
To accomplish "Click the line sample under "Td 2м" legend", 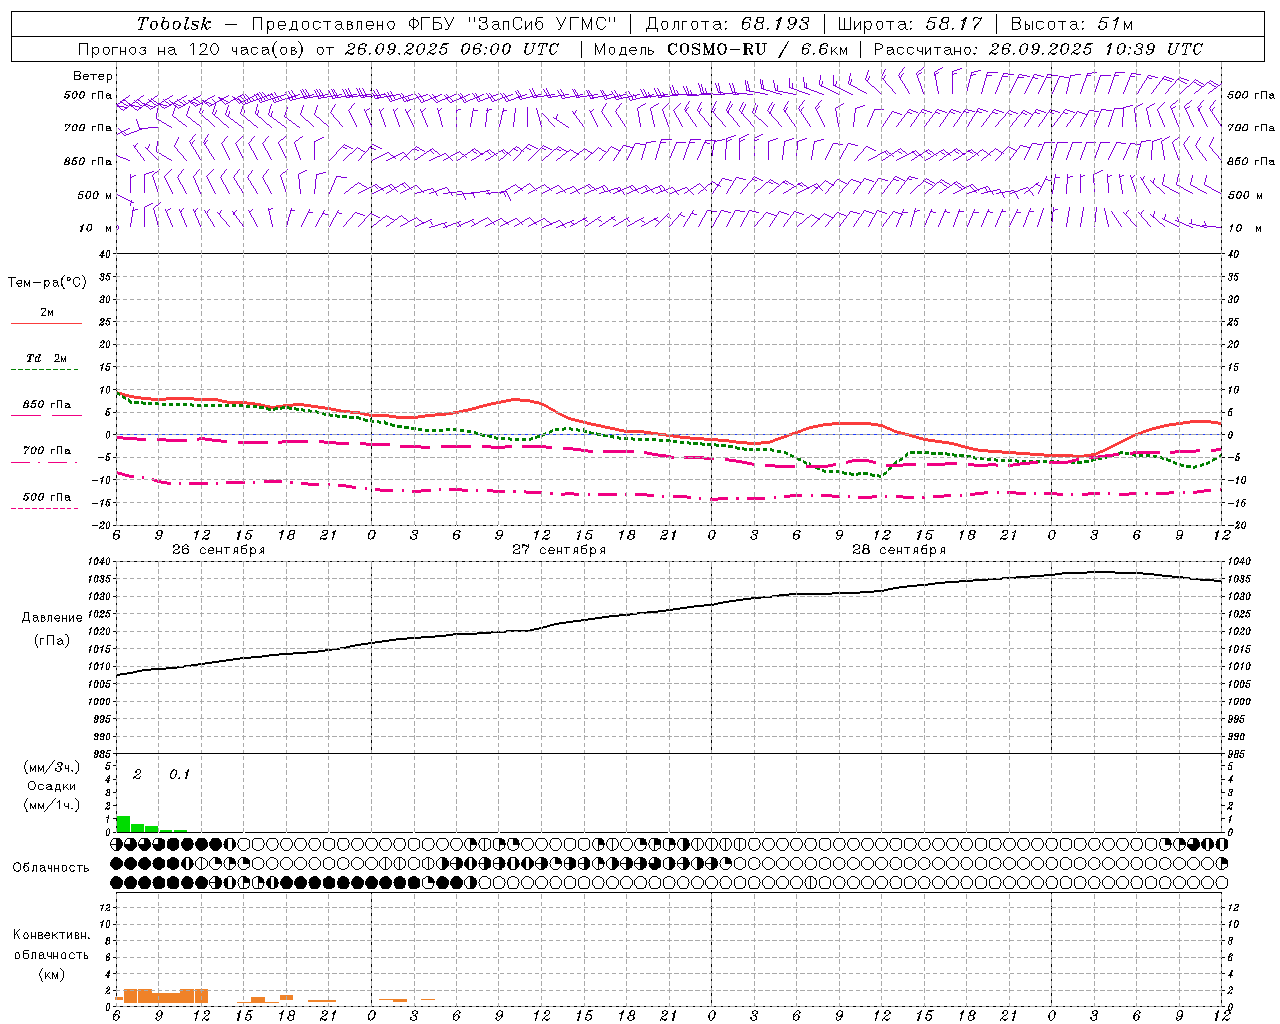I will (45, 370).
